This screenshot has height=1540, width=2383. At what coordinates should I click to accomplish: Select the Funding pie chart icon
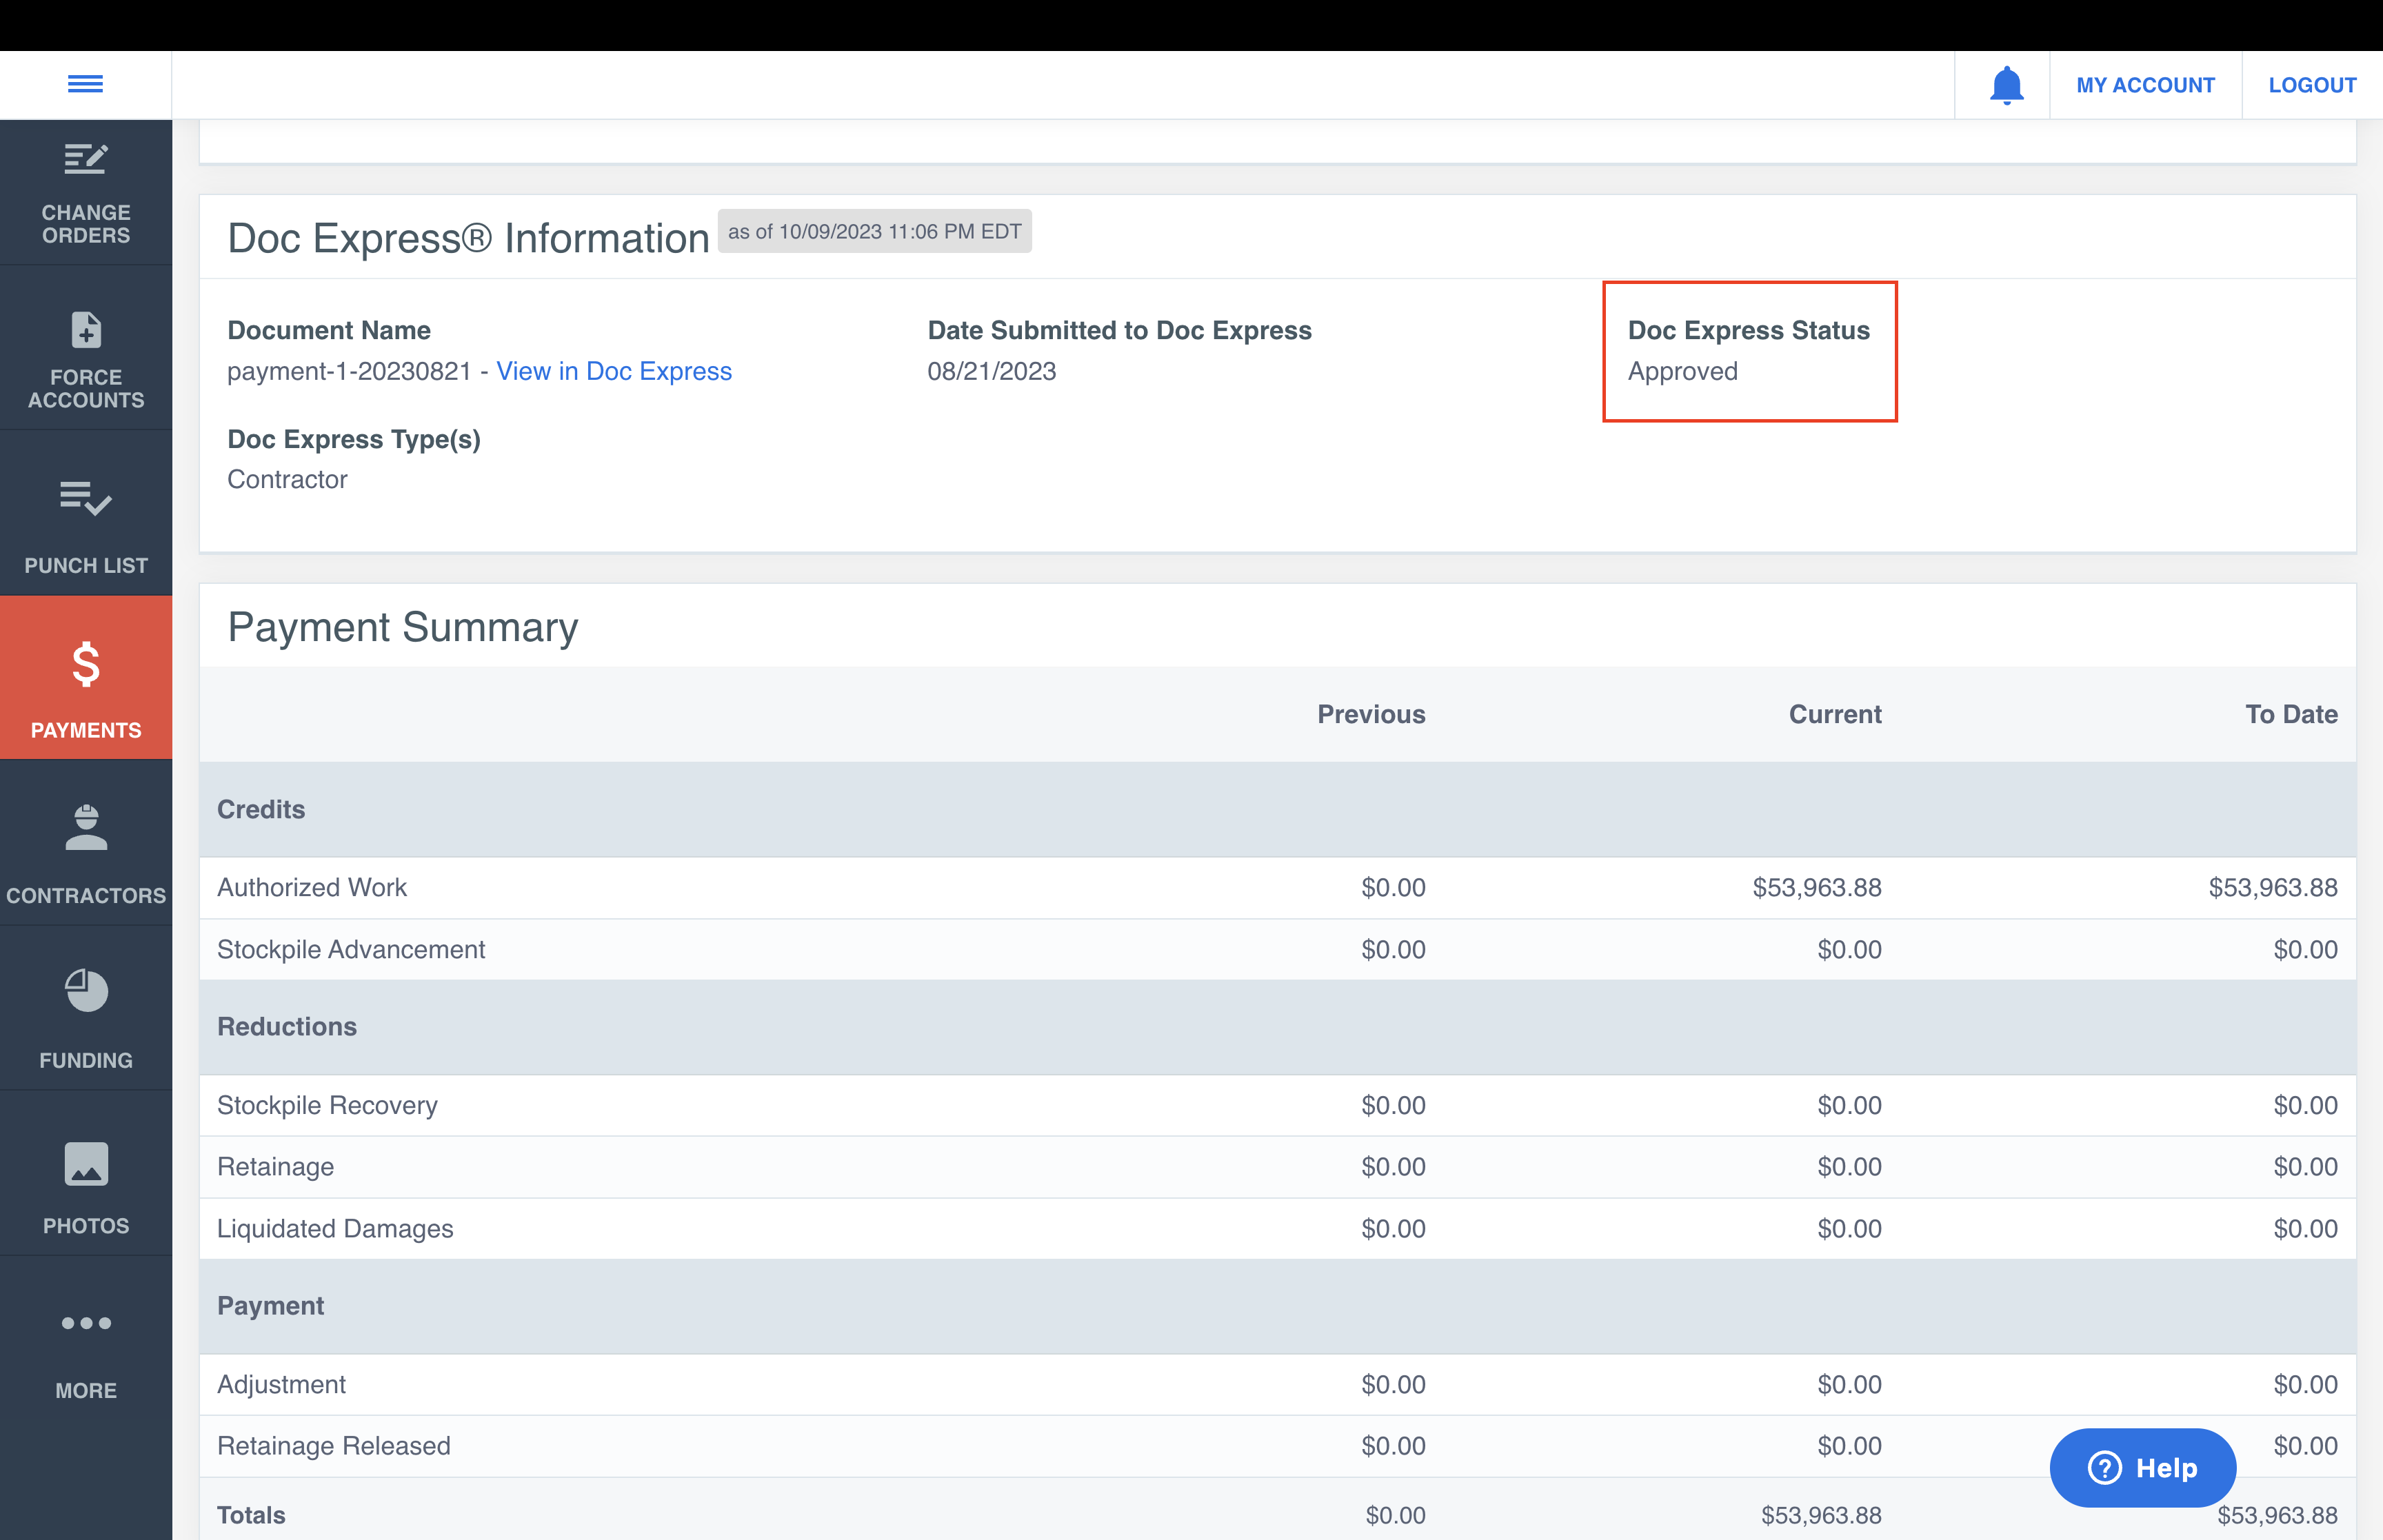click(x=85, y=991)
